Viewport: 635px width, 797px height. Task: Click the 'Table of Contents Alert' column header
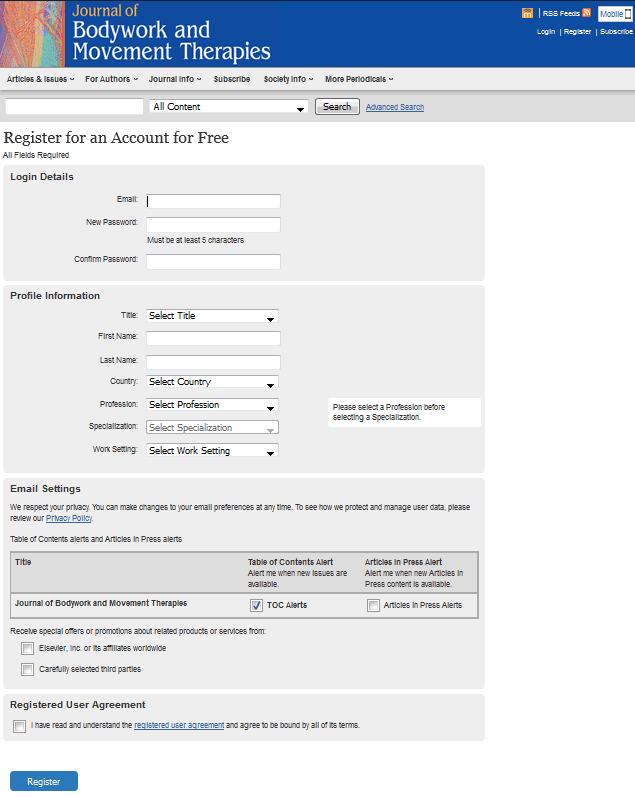coord(290,562)
